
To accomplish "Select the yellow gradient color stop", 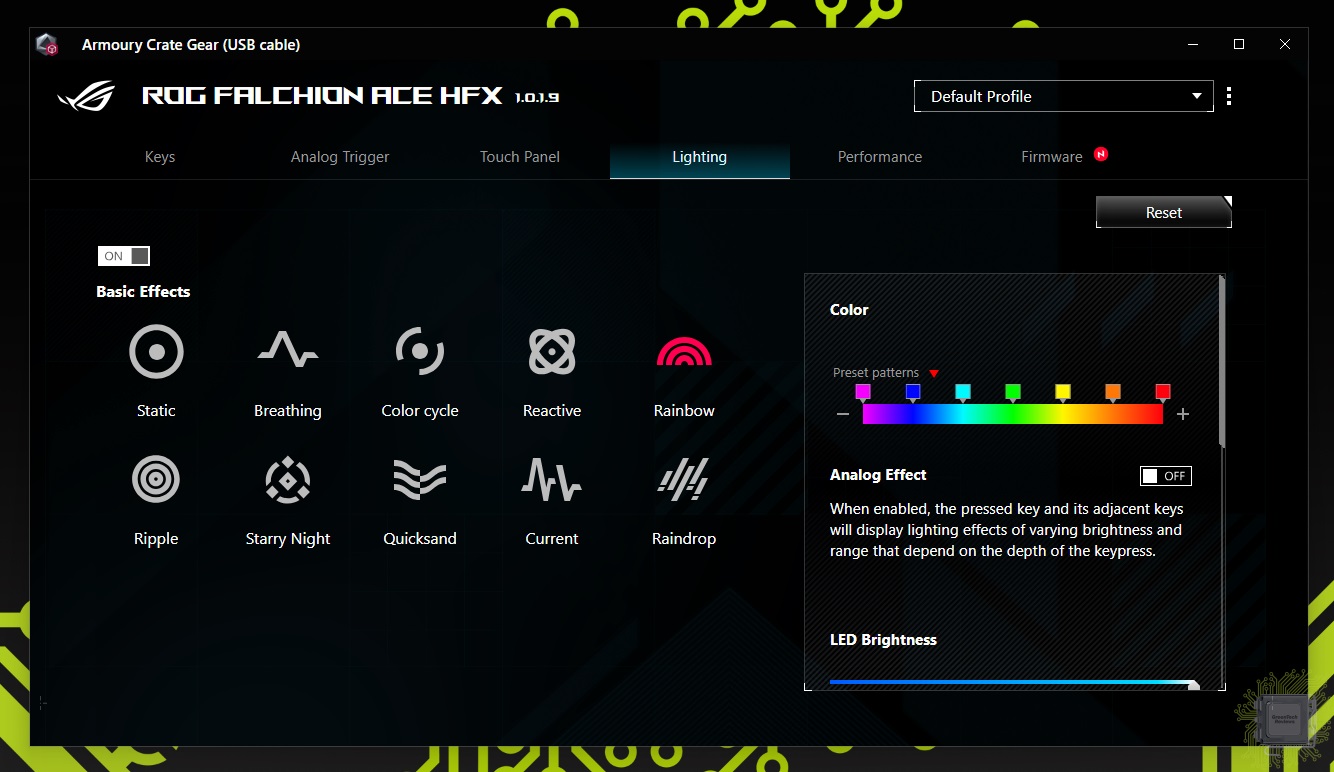I will [1063, 392].
